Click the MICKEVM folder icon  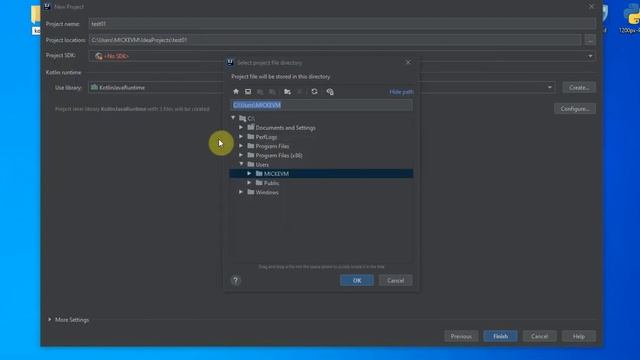tap(259, 173)
